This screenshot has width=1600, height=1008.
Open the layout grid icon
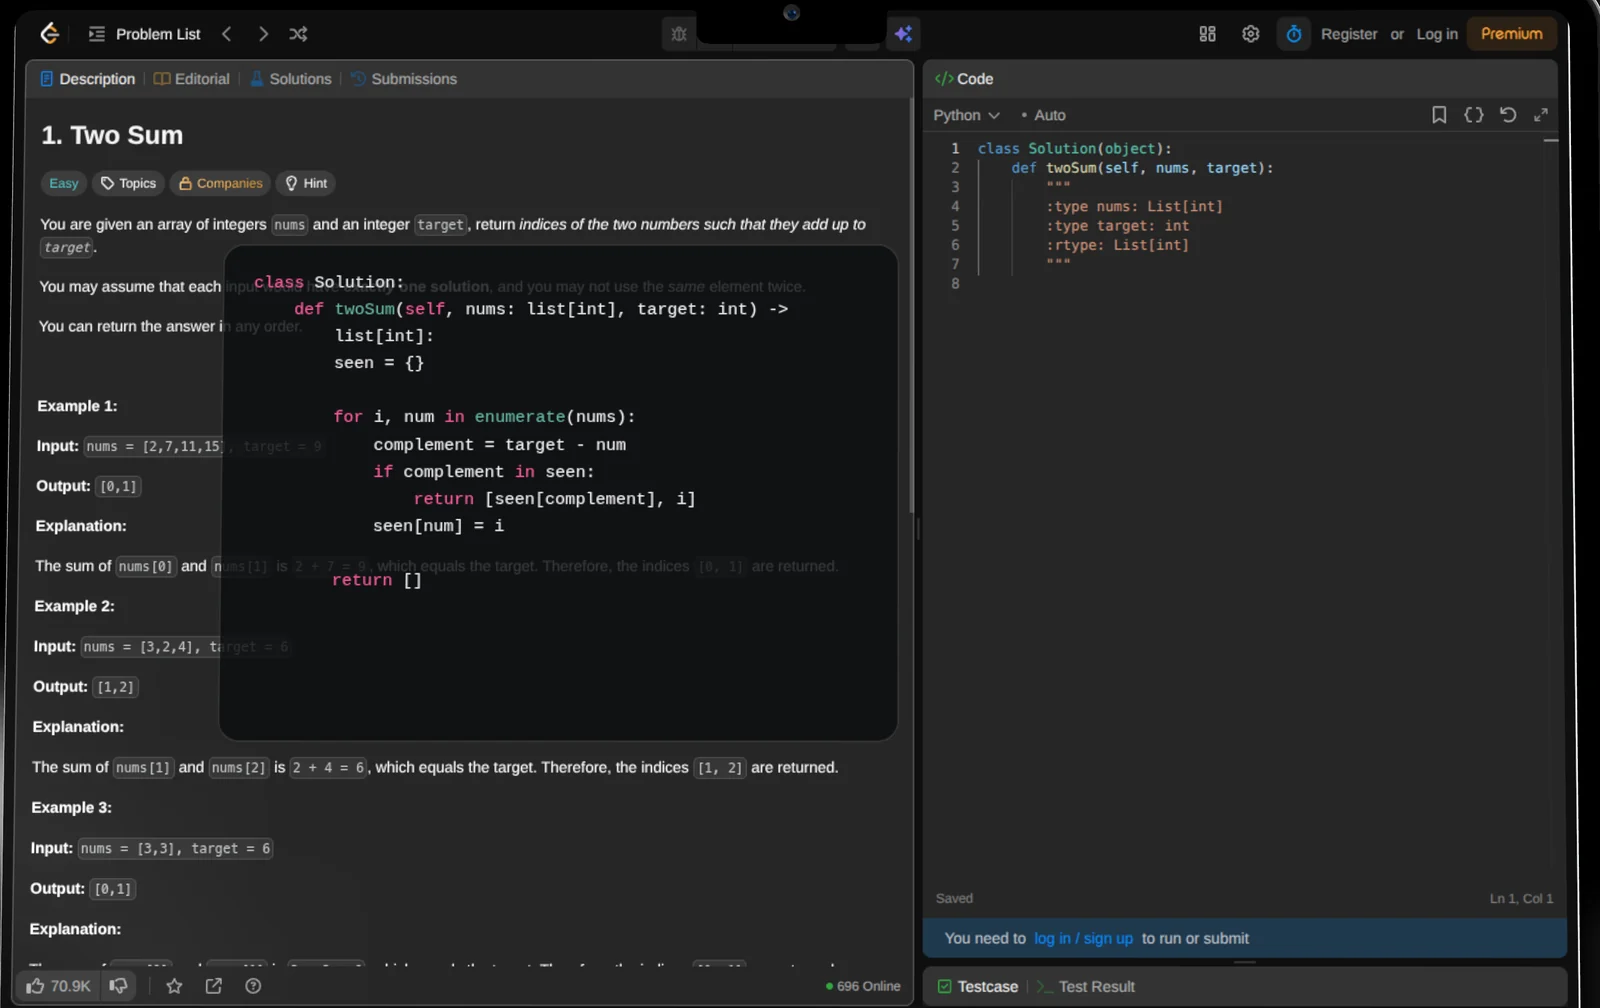(x=1207, y=34)
